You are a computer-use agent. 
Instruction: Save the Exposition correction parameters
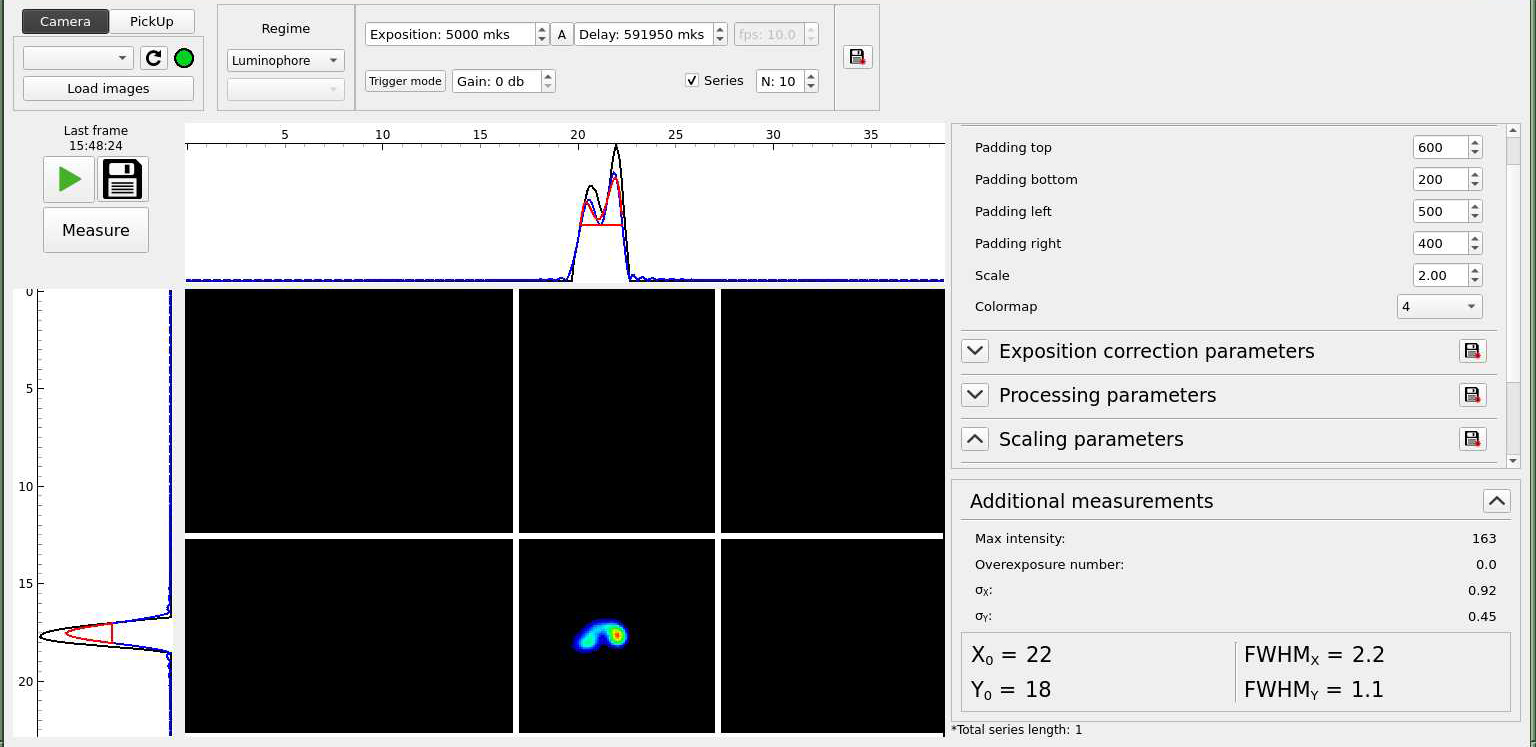pyautogui.click(x=1472, y=351)
